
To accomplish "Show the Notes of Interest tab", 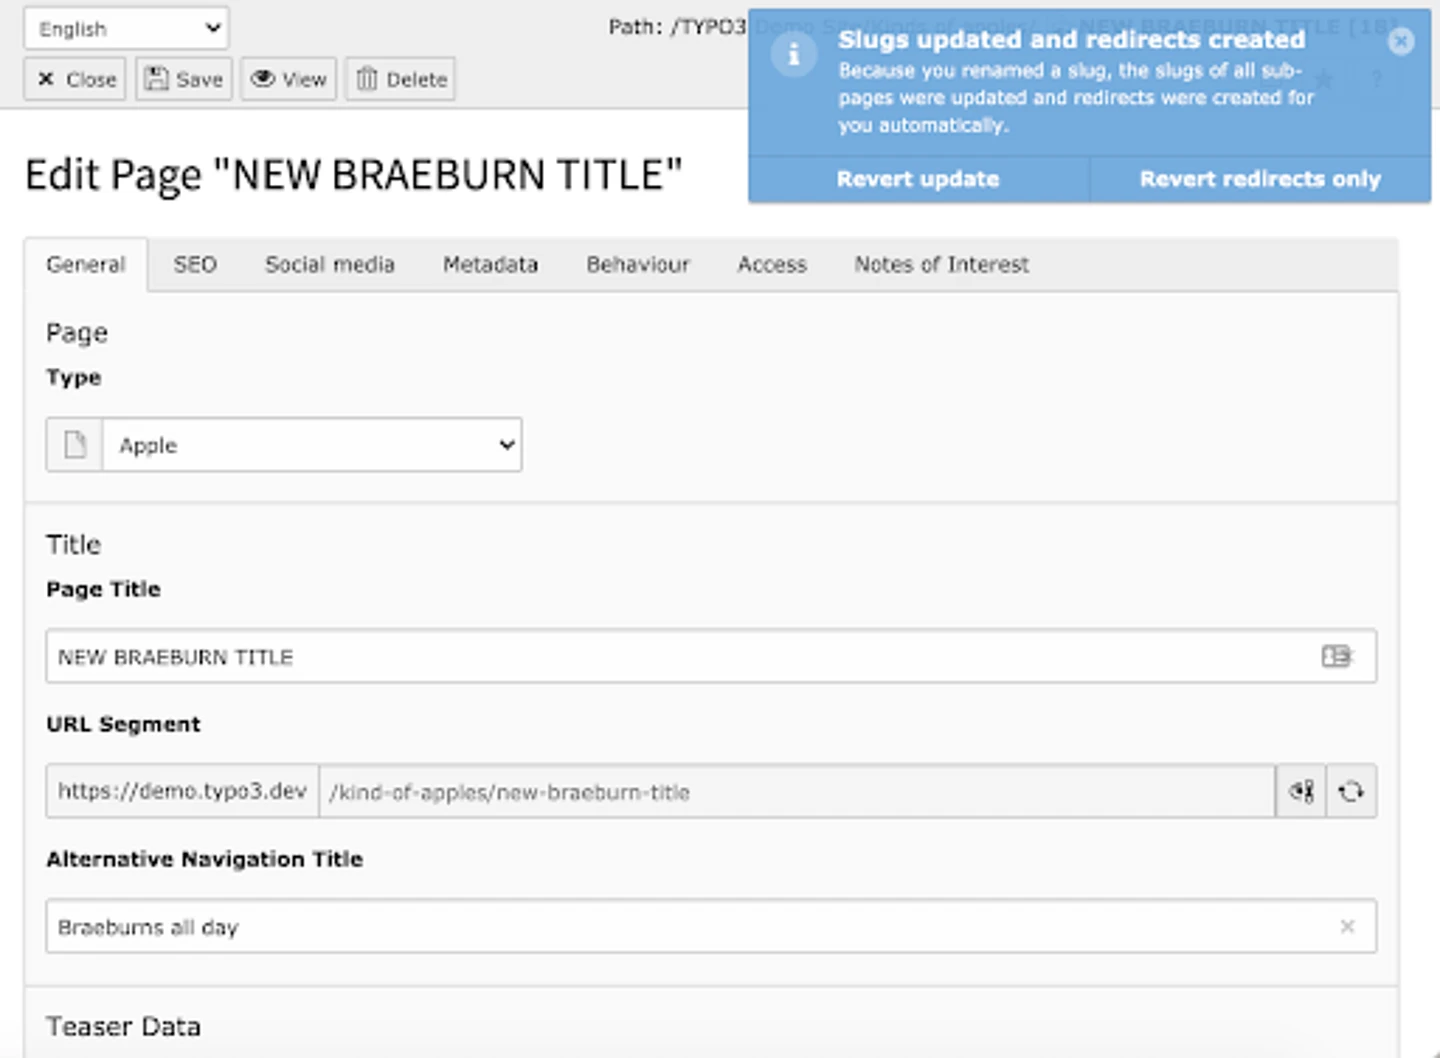I will click(x=940, y=265).
